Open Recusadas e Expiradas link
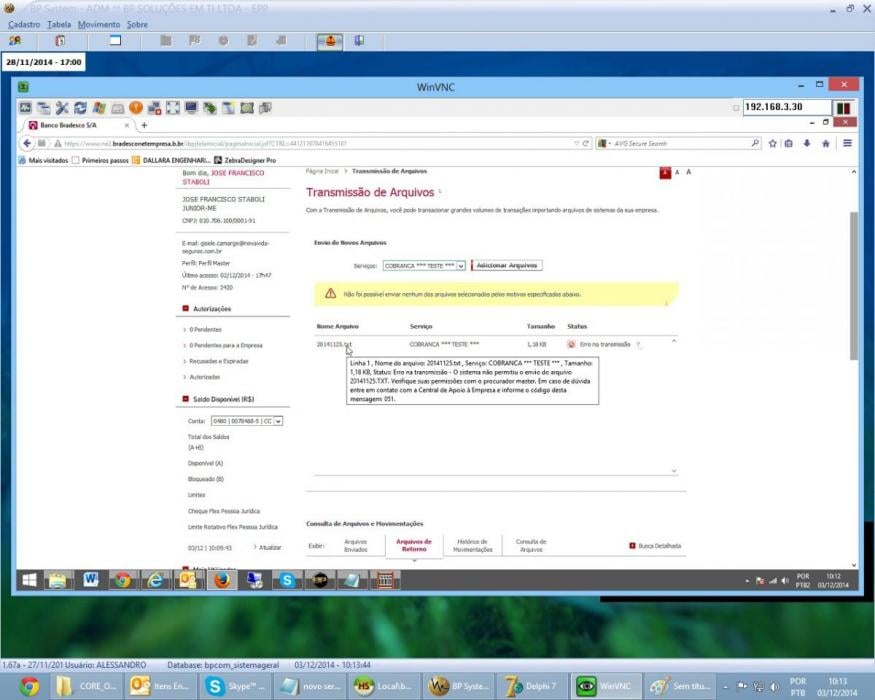 click(218, 361)
